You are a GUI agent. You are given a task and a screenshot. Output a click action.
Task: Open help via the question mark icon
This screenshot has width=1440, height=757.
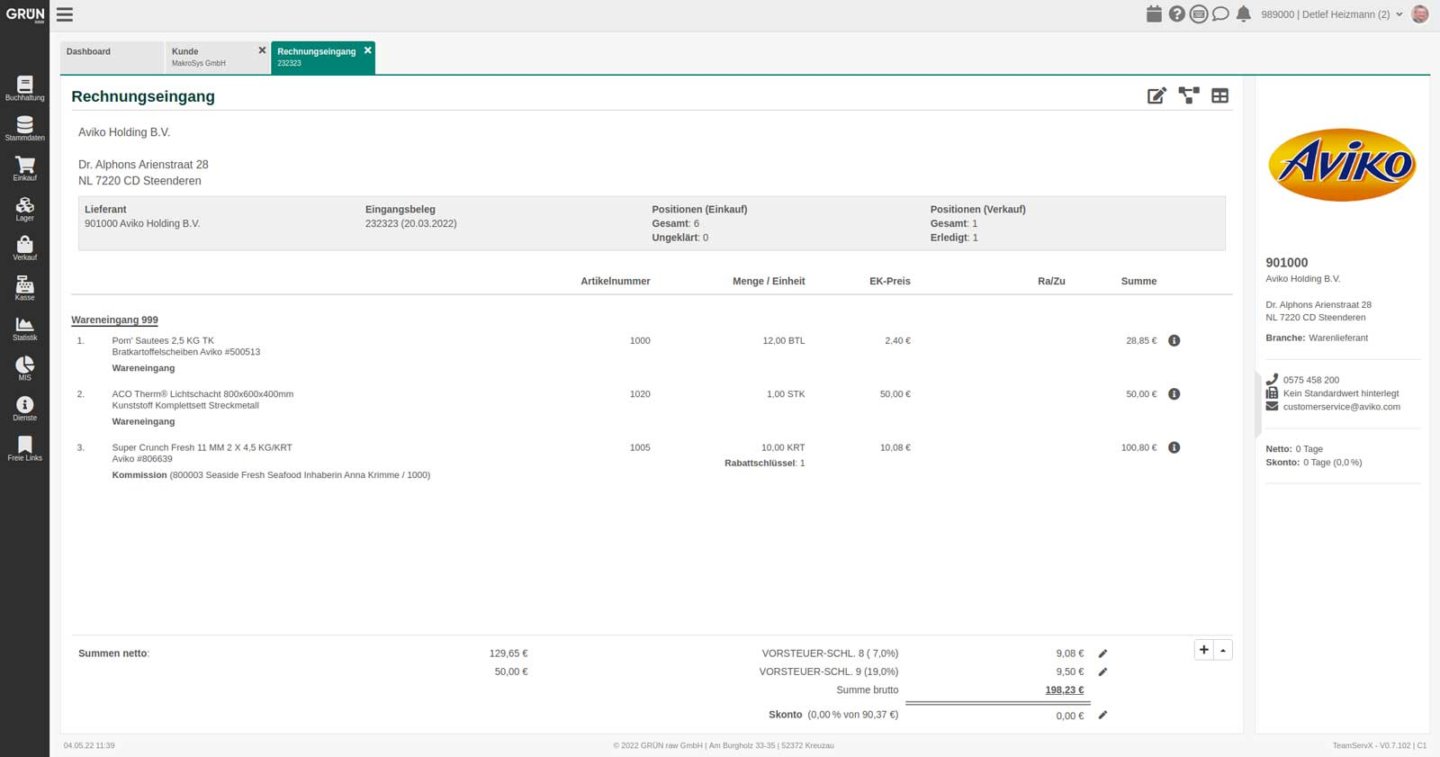tap(1177, 14)
